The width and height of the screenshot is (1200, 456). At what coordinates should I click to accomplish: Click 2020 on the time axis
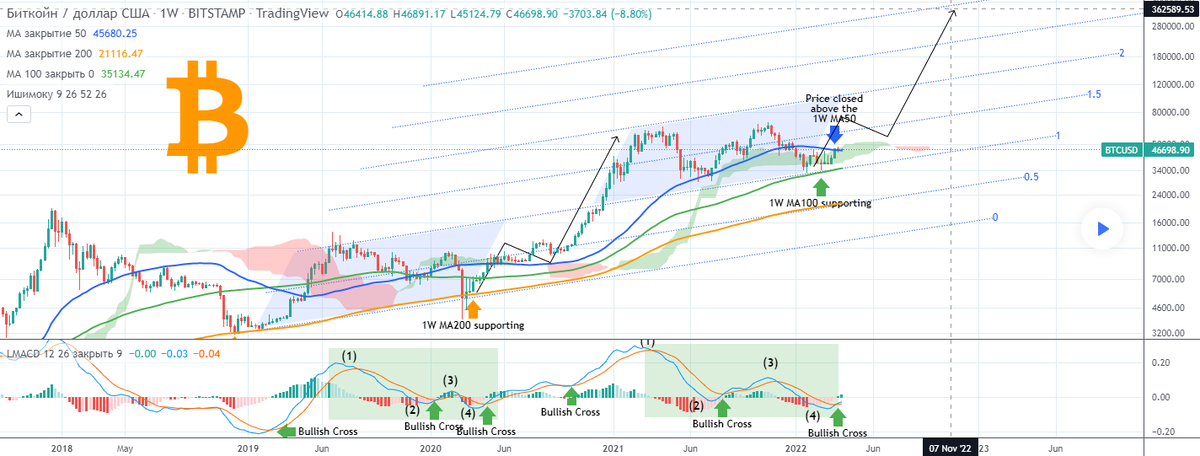431,449
